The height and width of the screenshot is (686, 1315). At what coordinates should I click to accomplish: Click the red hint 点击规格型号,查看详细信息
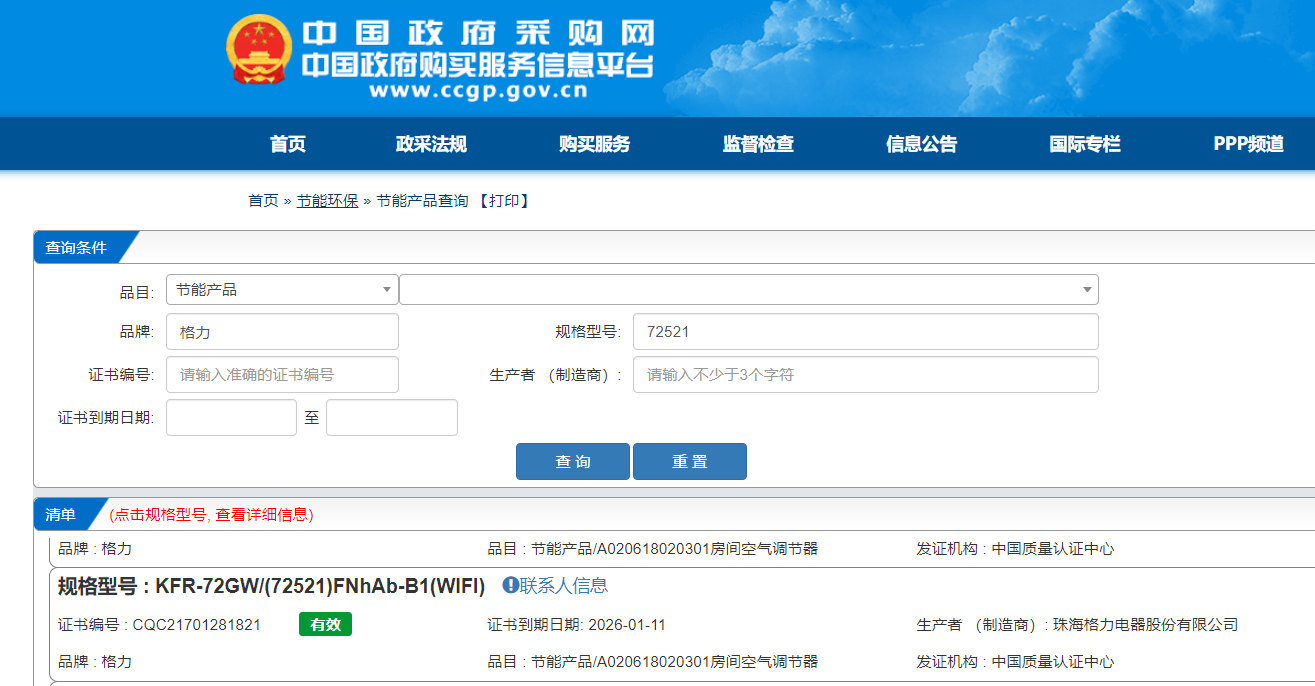pos(211,514)
